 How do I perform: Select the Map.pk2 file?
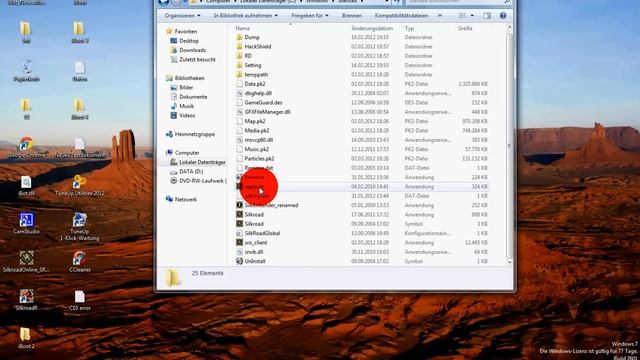(x=255, y=121)
